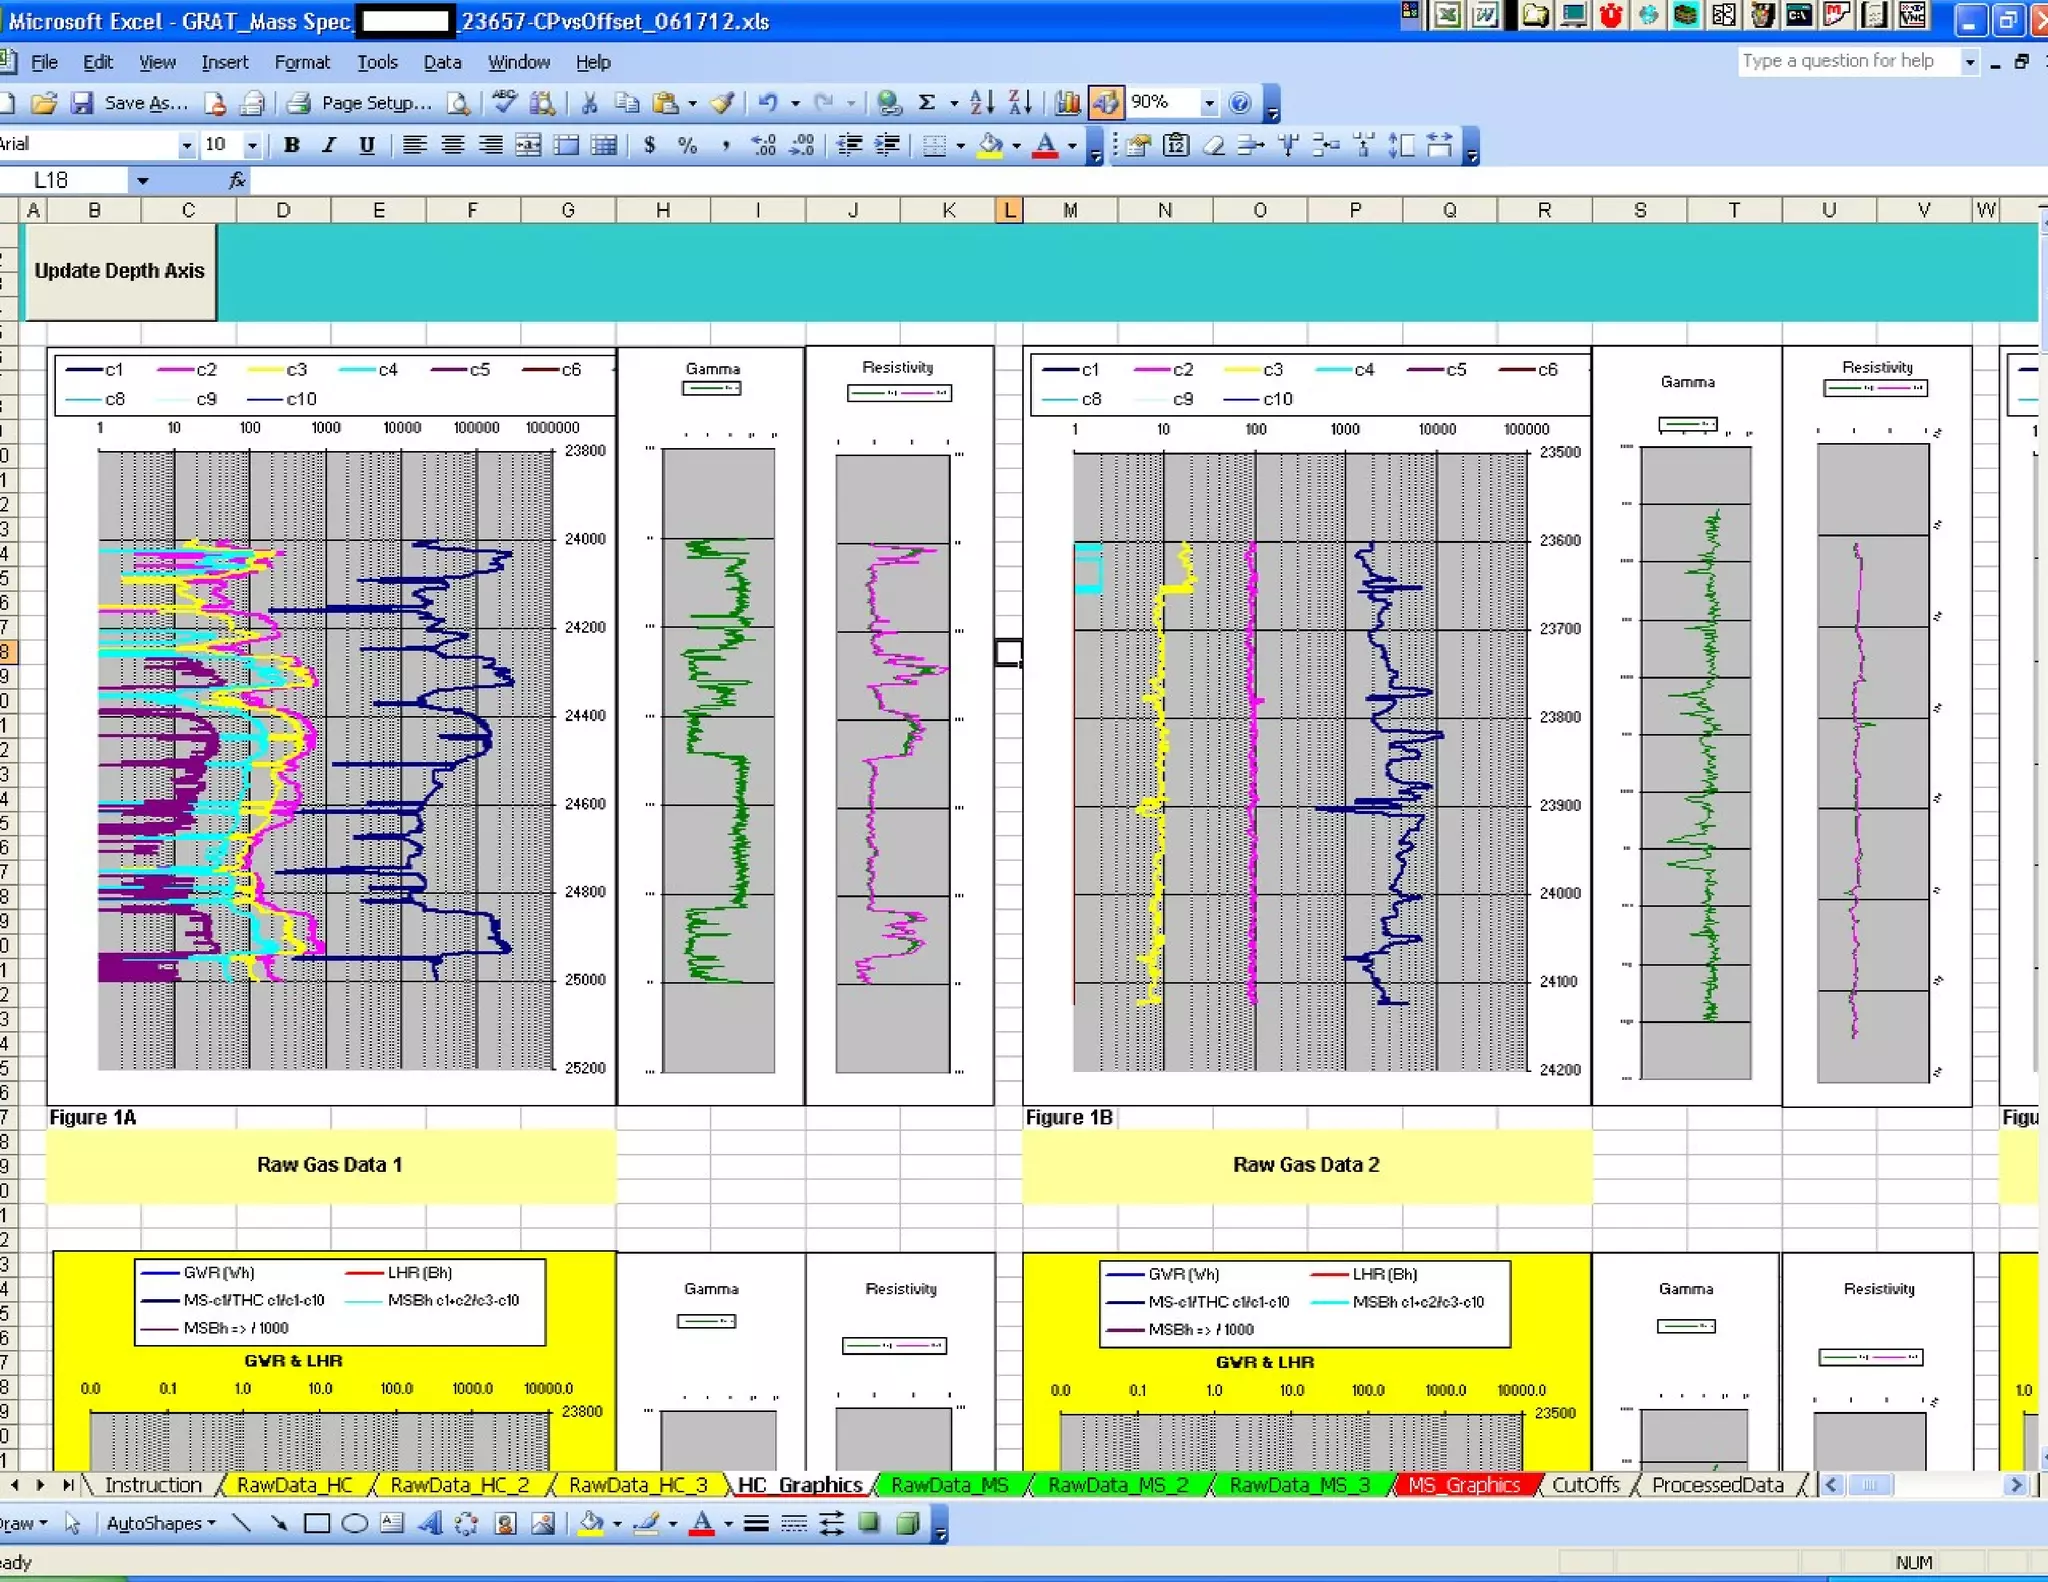Screen dimensions: 2048x1582
Task: Click the Chart Wizard icon
Action: (x=1067, y=103)
